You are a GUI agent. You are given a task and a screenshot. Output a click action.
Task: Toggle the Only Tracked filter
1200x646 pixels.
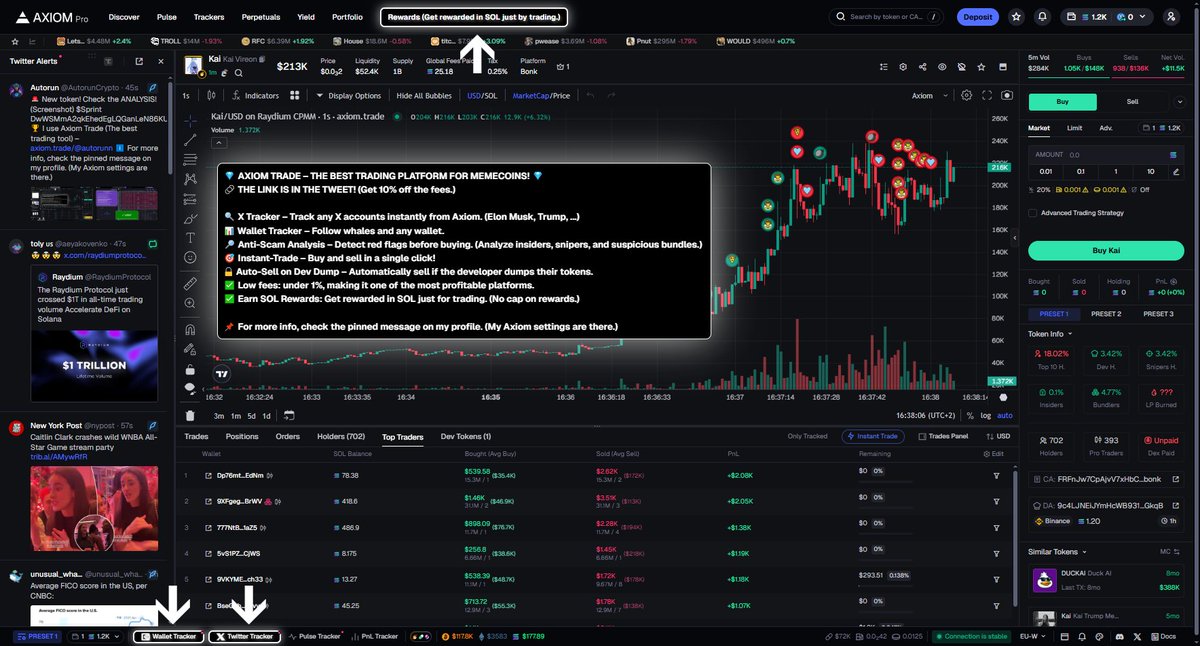click(x=807, y=436)
